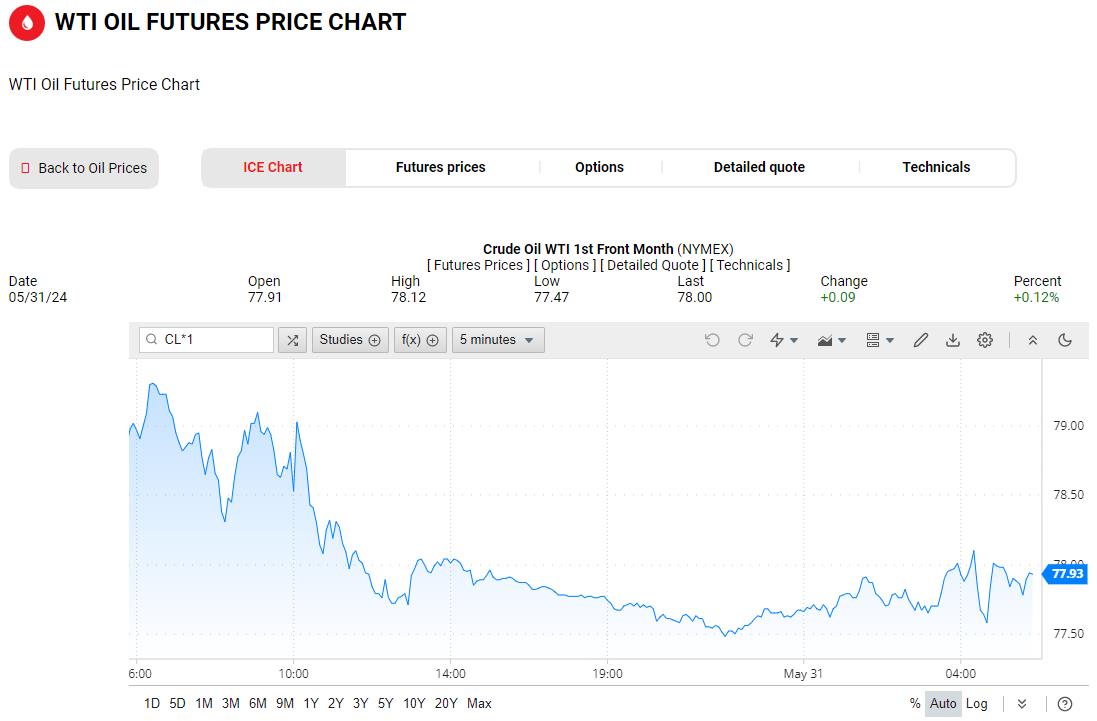Select 1D time range
This screenshot has height=721, width=1097.
152,704
